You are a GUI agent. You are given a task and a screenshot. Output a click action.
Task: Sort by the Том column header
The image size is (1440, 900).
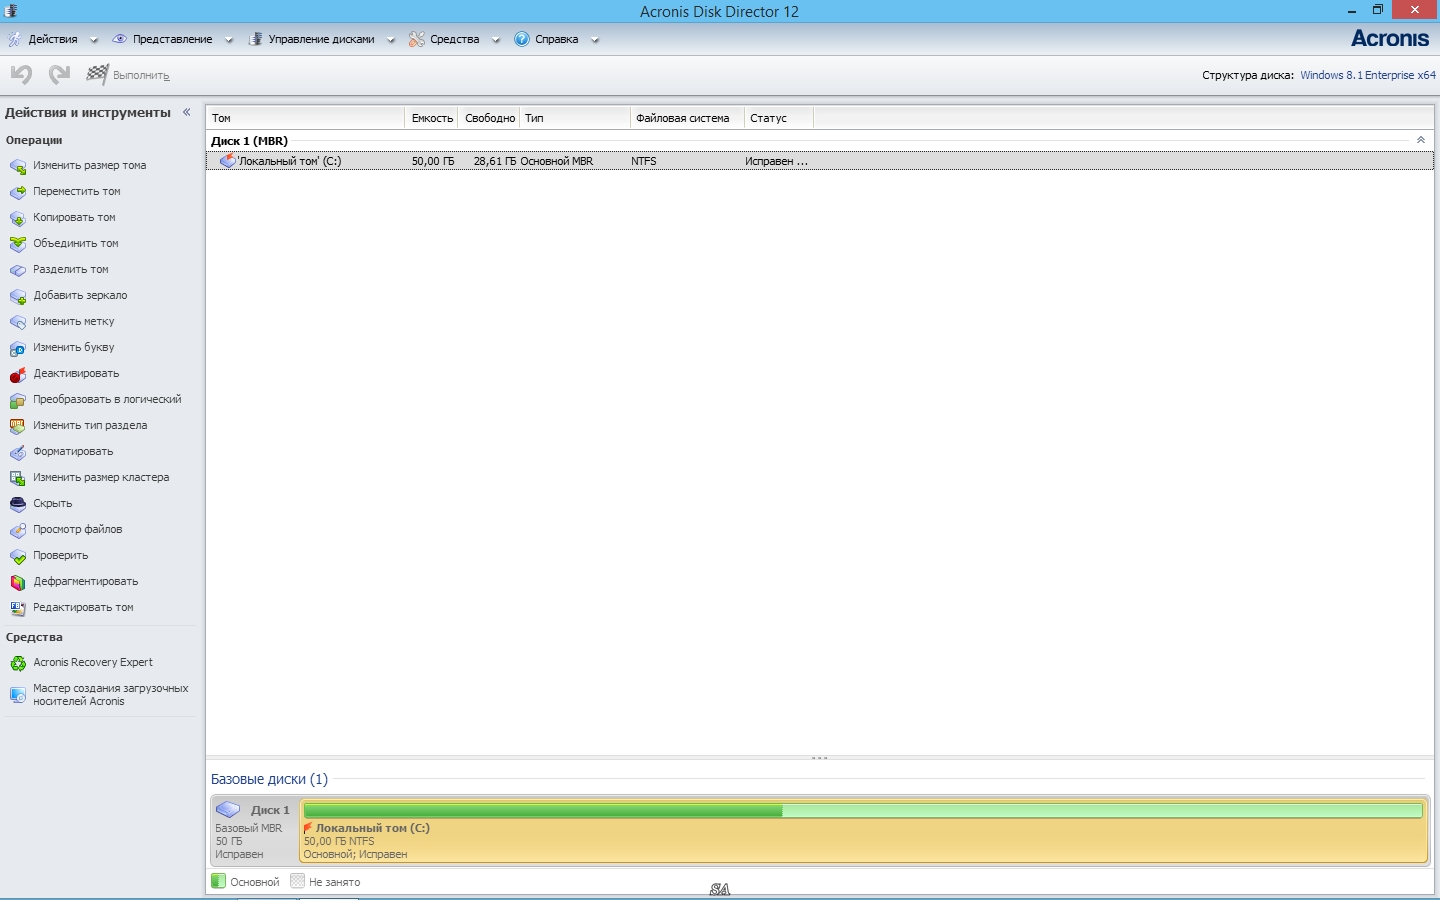click(x=305, y=118)
